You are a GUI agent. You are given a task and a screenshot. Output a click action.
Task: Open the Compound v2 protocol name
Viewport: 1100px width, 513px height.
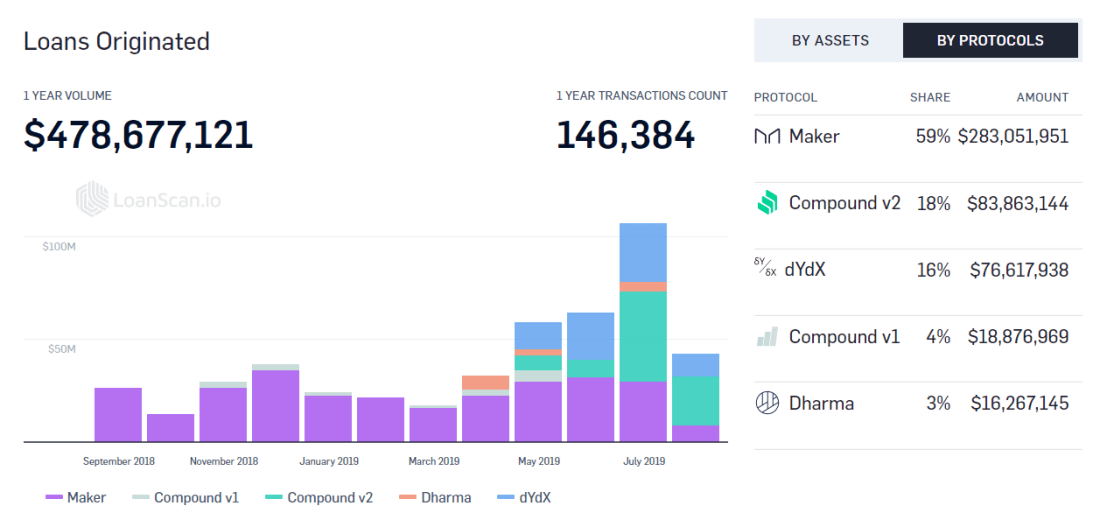tap(845, 204)
